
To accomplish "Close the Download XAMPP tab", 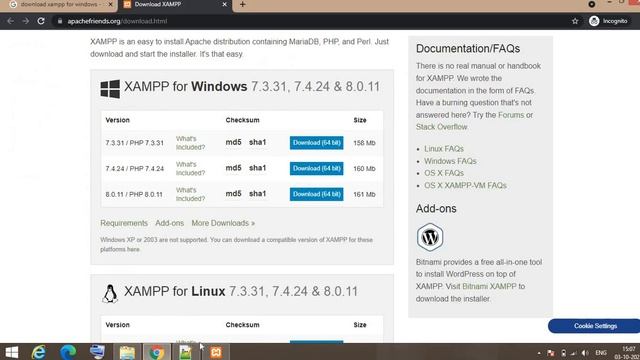I will click(x=224, y=4).
